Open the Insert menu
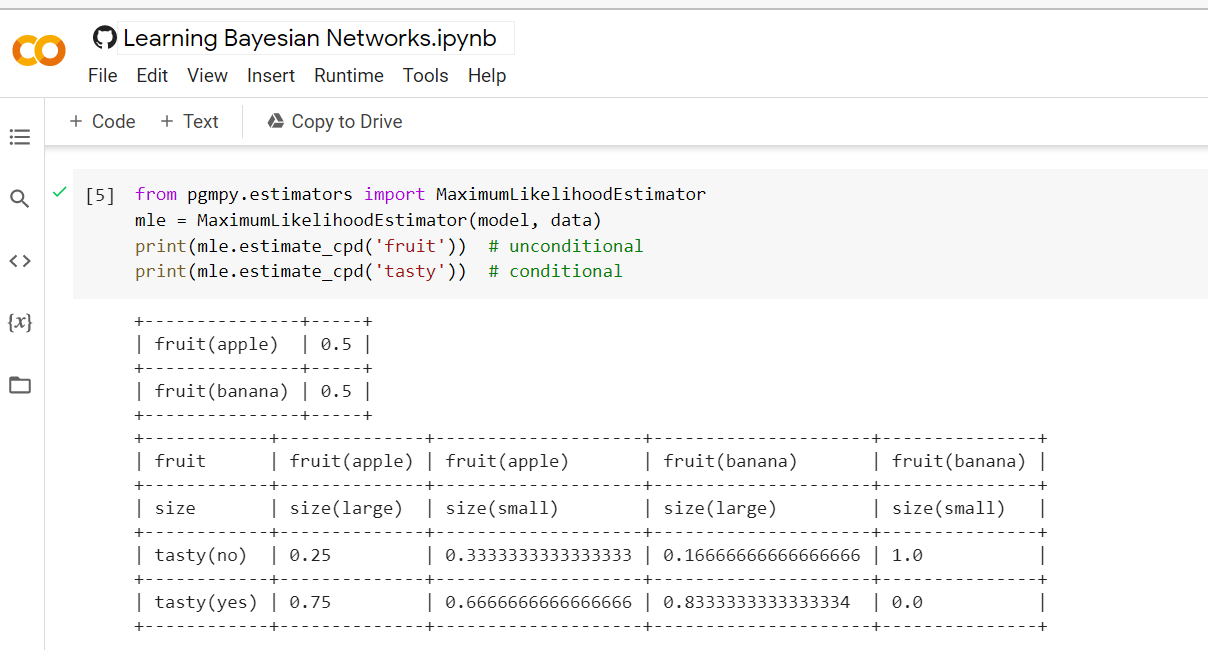 271,75
